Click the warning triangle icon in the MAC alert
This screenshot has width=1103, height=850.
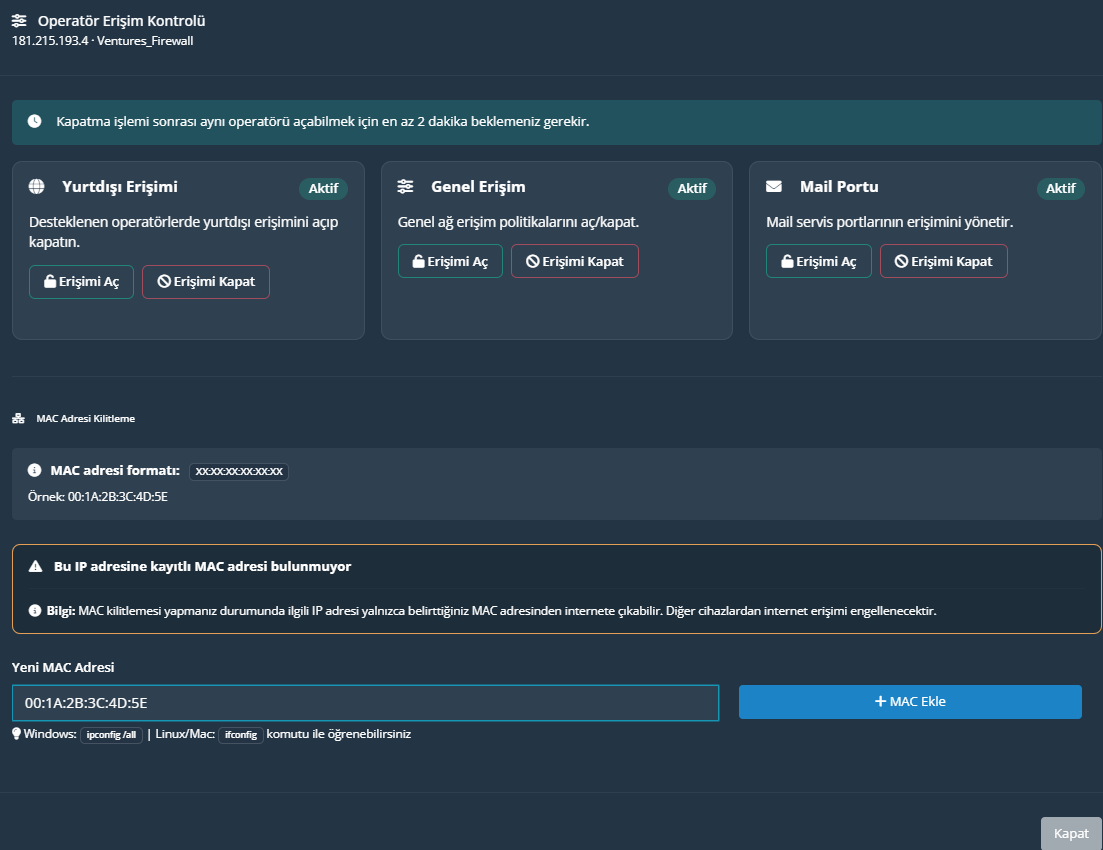click(x=35, y=566)
